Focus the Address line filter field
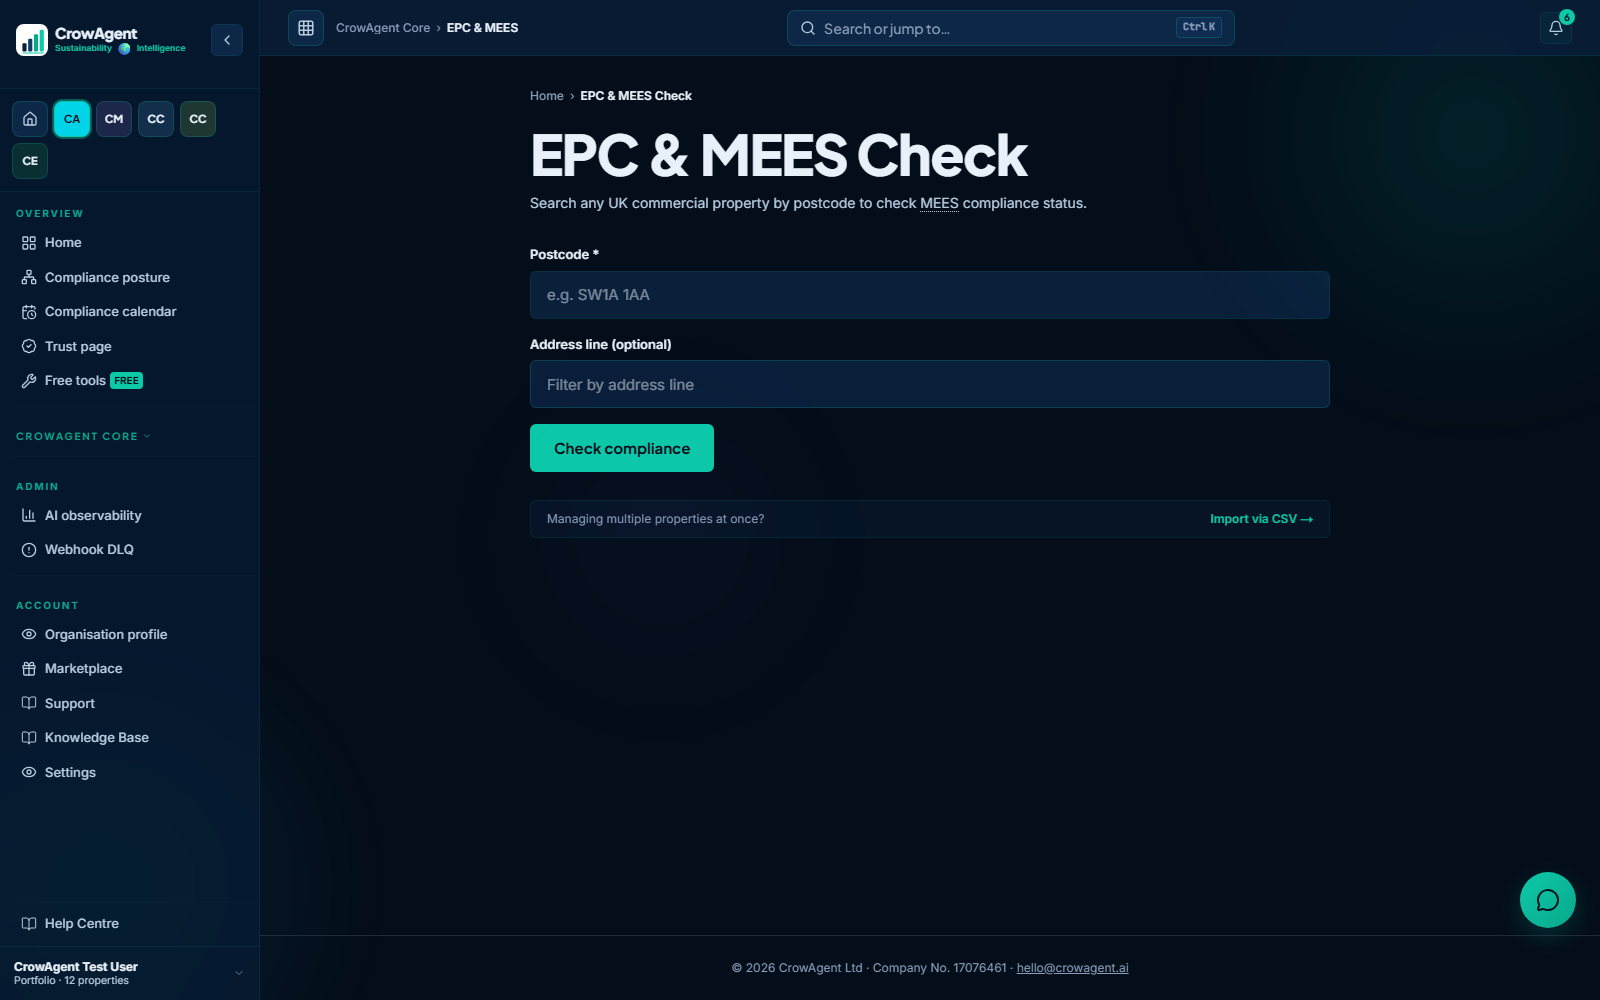1600x1000 pixels. pos(930,384)
